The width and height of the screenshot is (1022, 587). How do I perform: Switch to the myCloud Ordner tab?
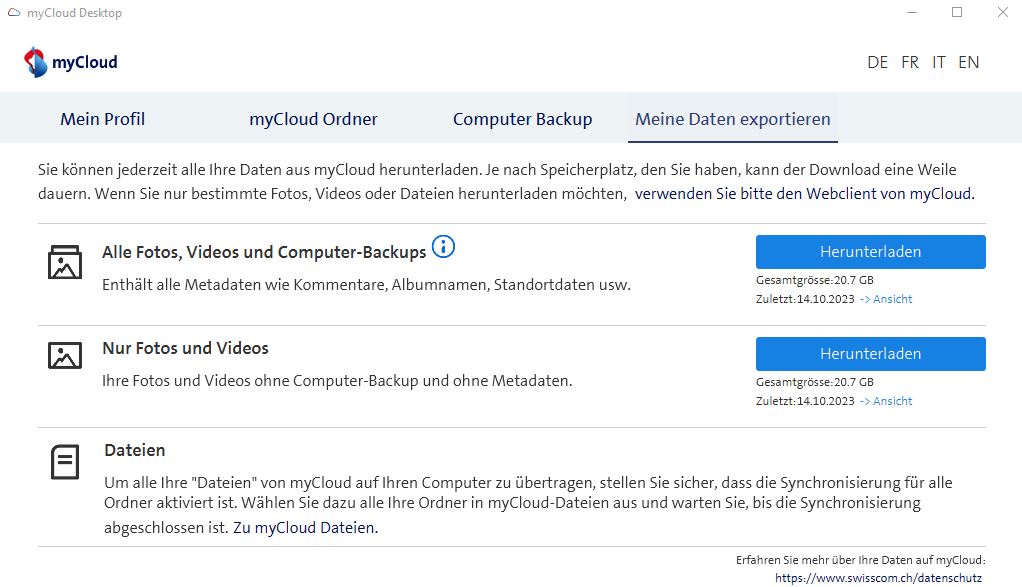click(x=313, y=119)
